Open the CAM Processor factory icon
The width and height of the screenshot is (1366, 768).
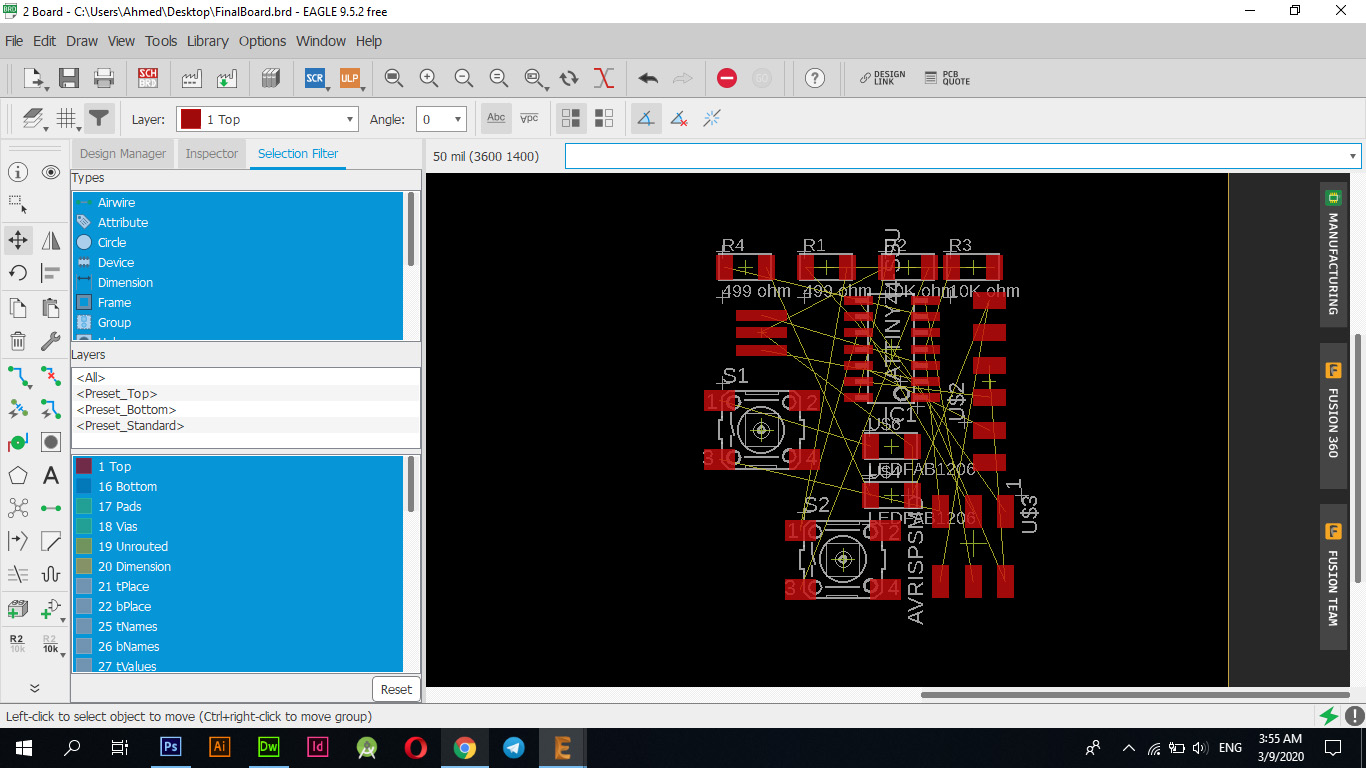tap(192, 78)
